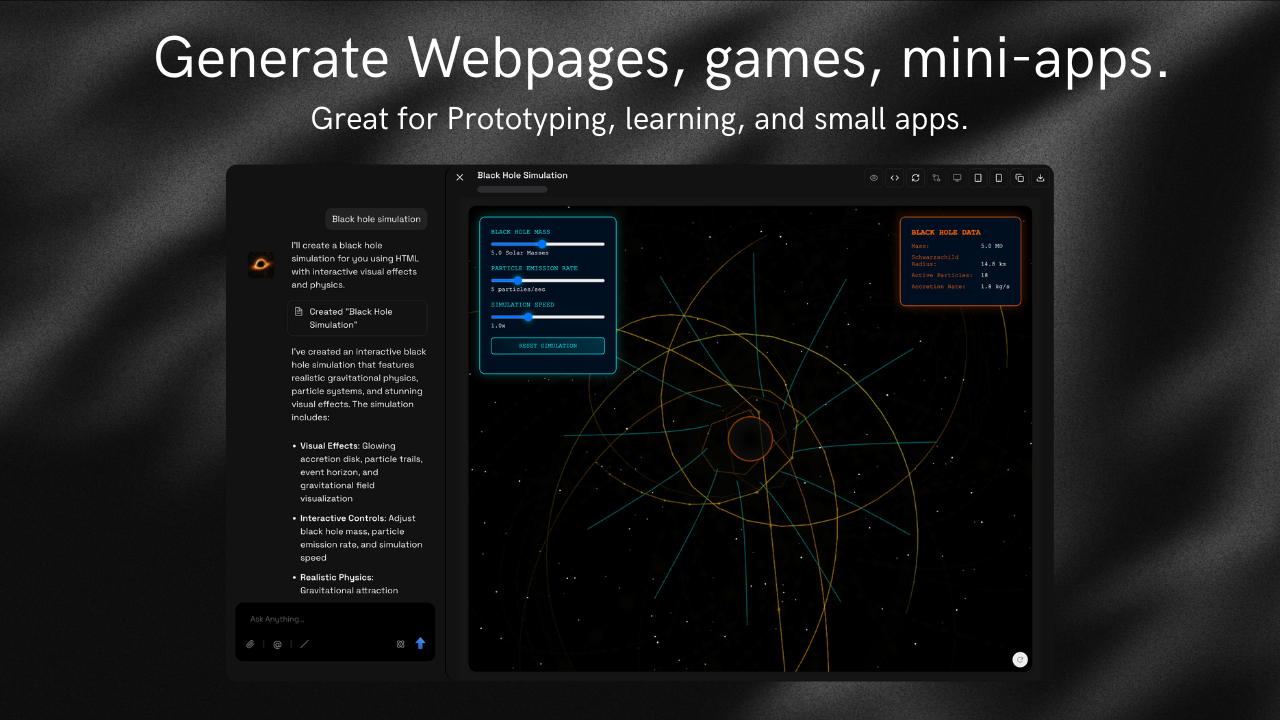Click the Active Particles value
Viewport: 1280px width, 720px height.
(x=984, y=274)
